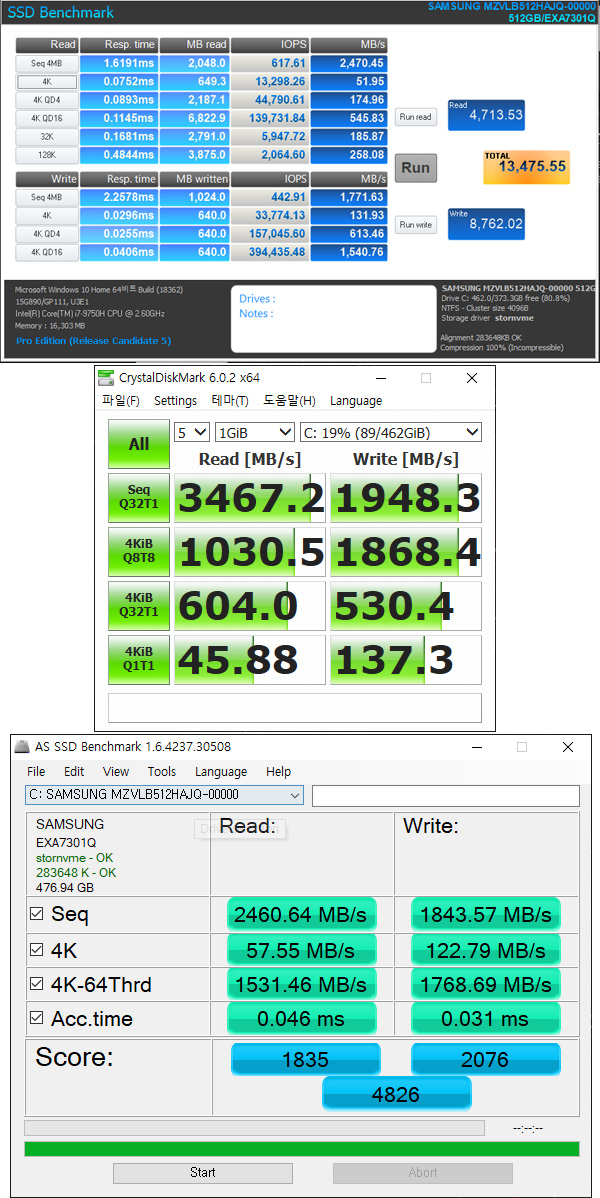This screenshot has width=600, height=1198.
Task: Click the Pro Edition (Release Candidate 5) link
Action: (93, 341)
